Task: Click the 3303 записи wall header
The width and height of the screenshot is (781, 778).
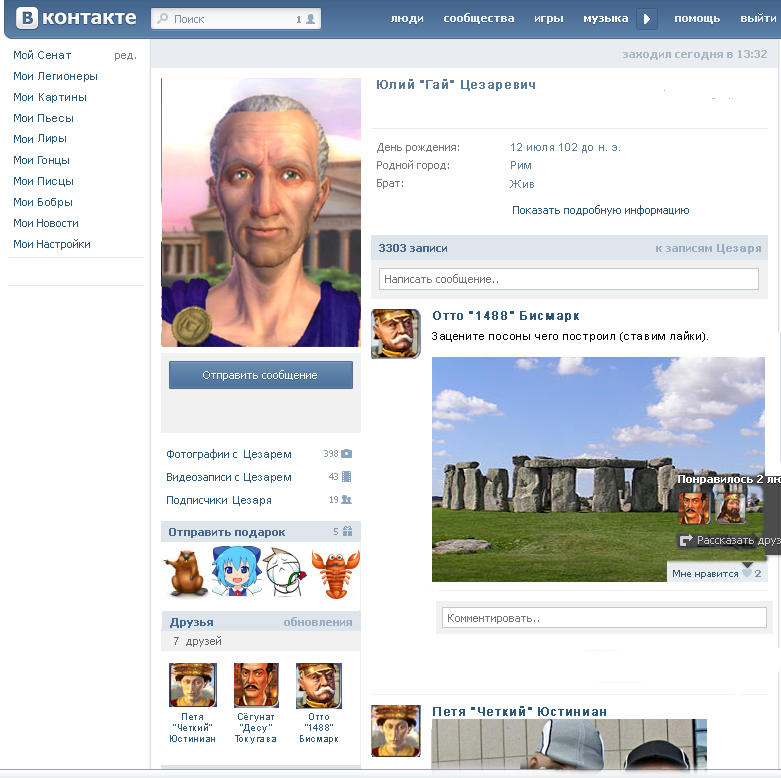Action: point(412,248)
